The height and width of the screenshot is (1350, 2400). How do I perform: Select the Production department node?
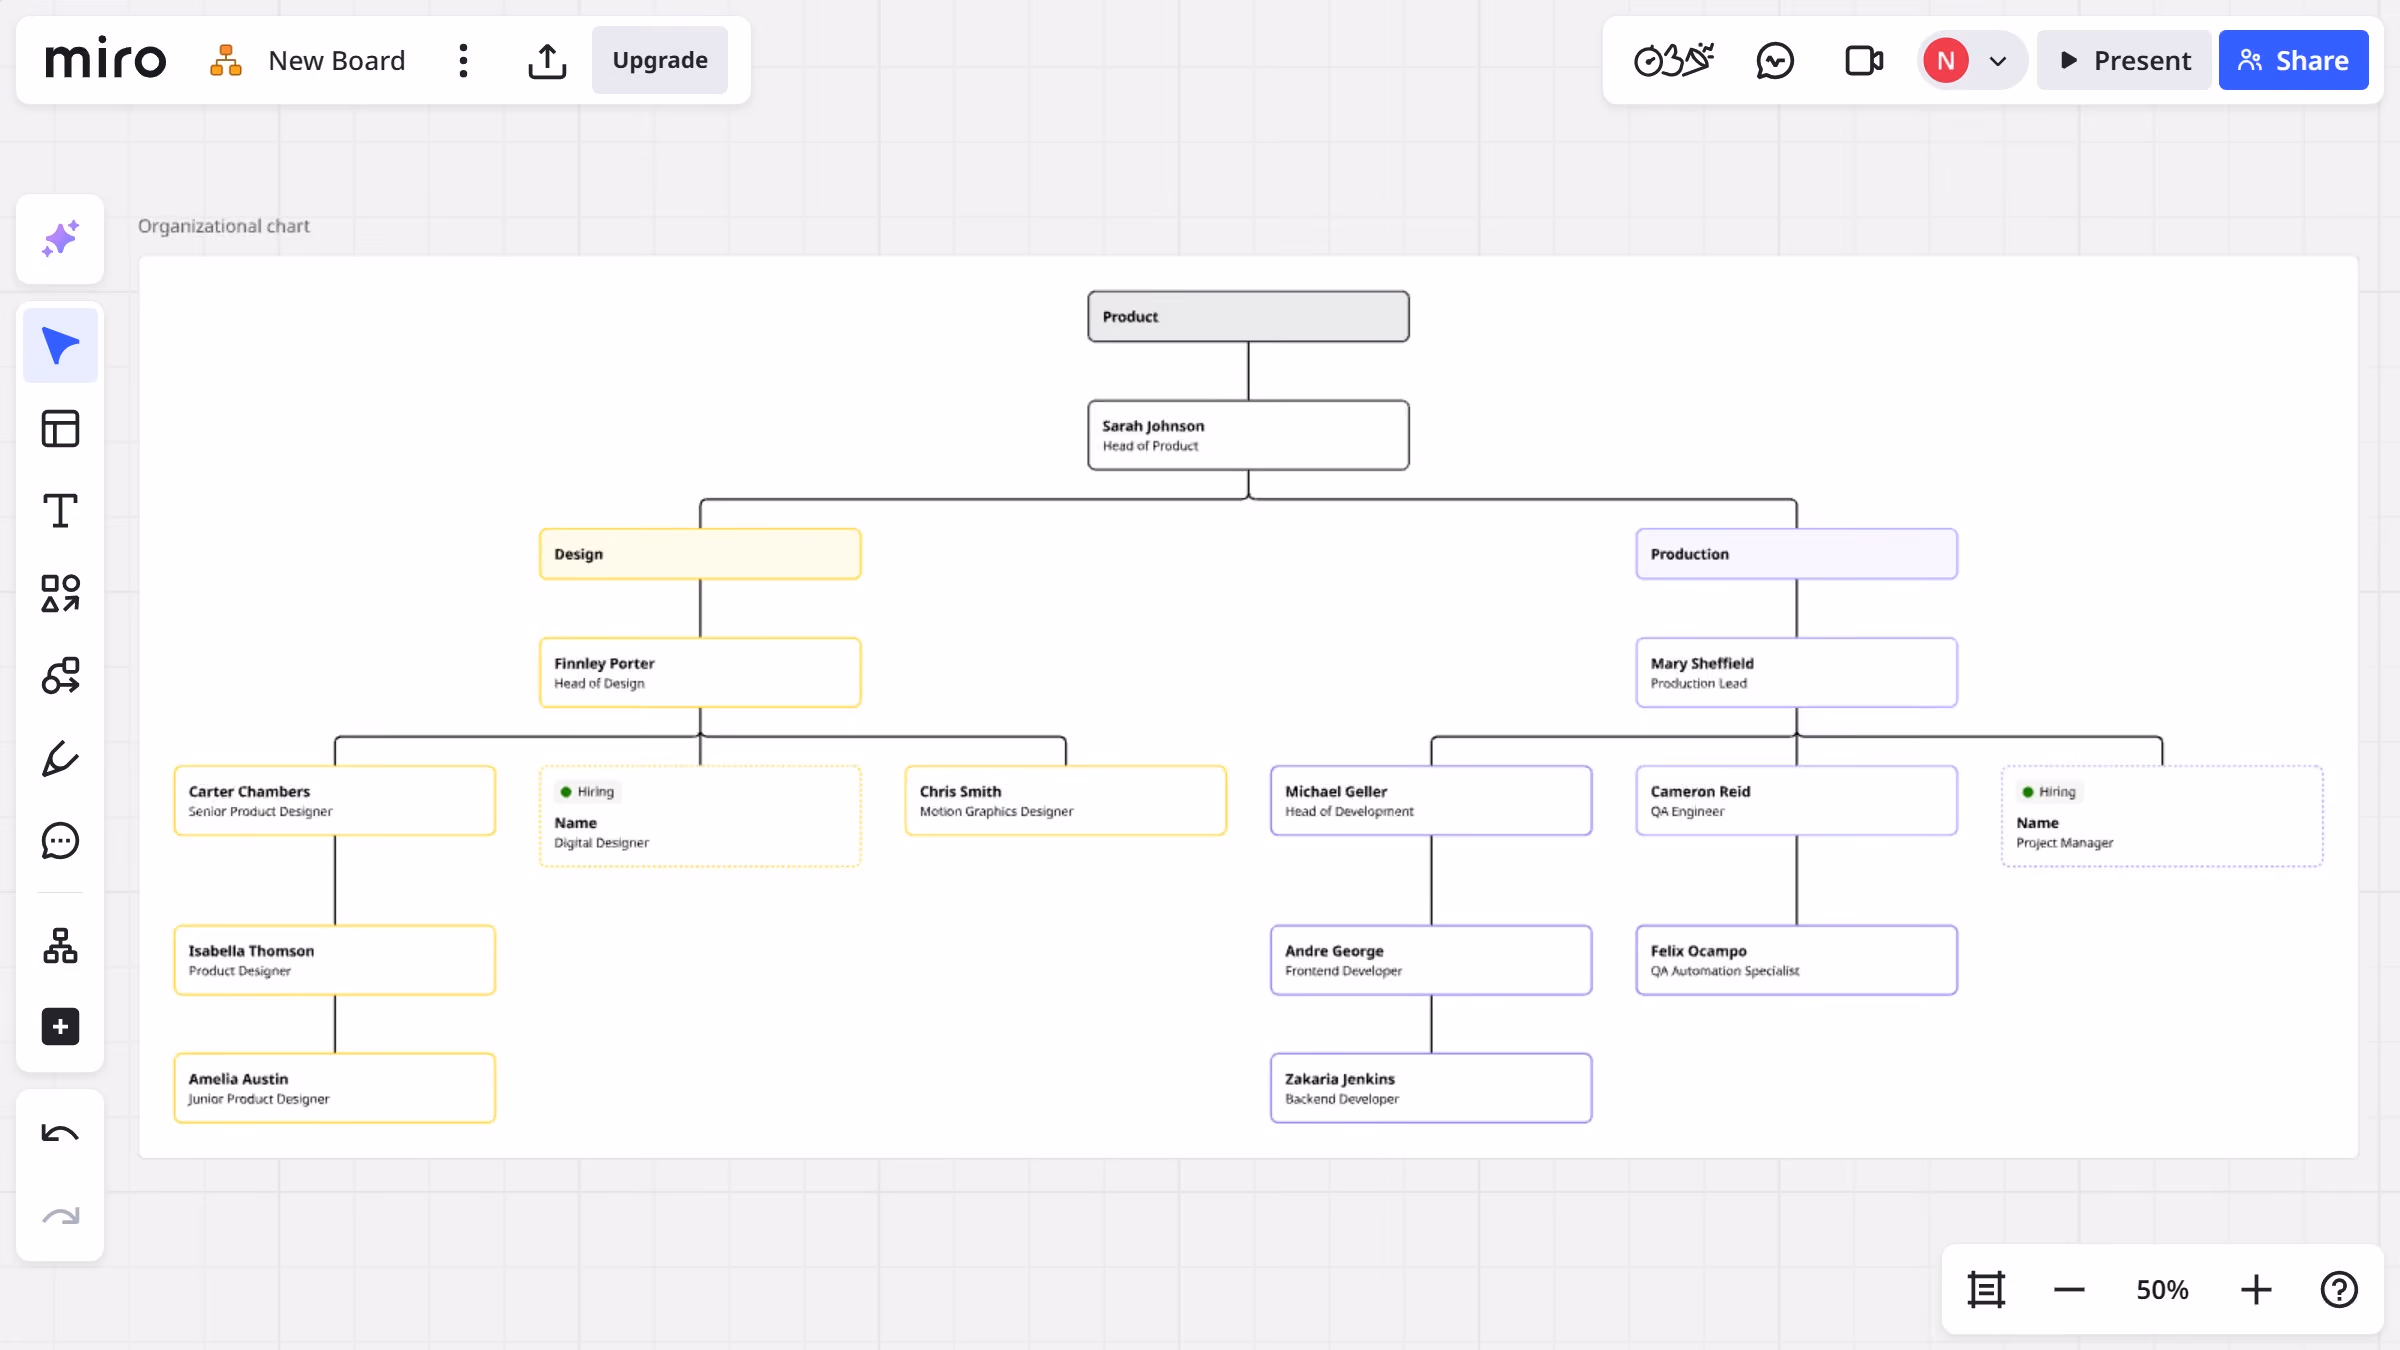(x=1796, y=554)
